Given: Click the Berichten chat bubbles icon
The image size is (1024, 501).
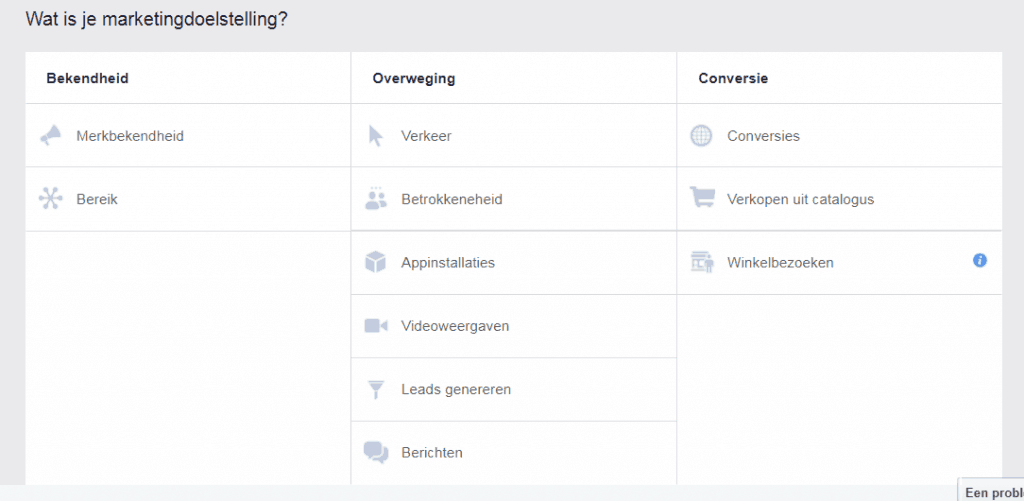Looking at the screenshot, I should (x=376, y=452).
